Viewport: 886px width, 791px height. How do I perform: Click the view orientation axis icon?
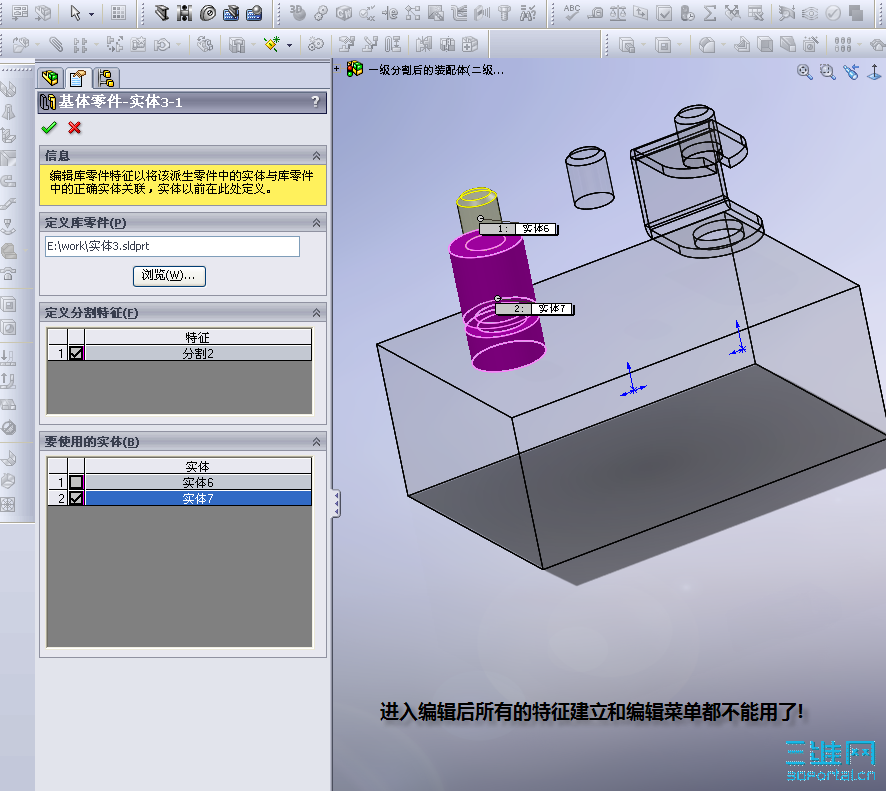(874, 72)
